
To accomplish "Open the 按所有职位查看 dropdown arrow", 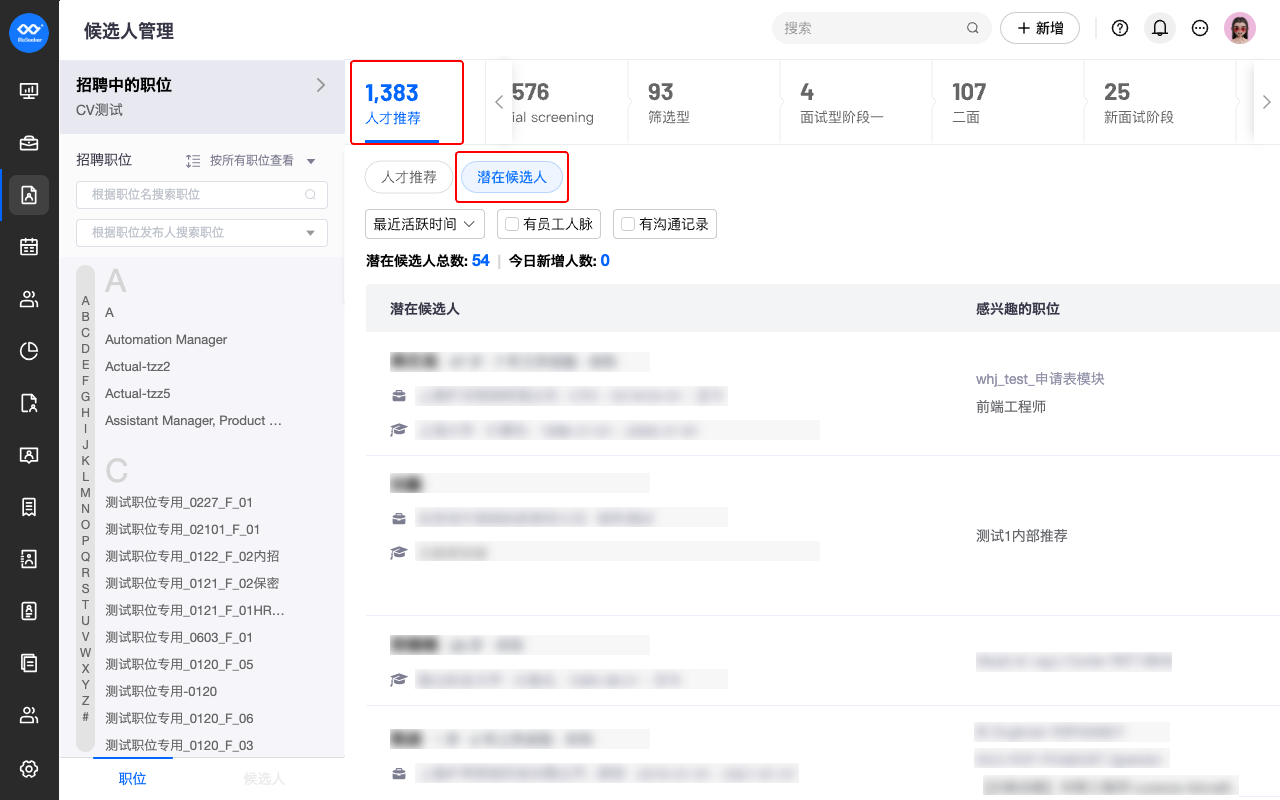I will tap(311, 161).
